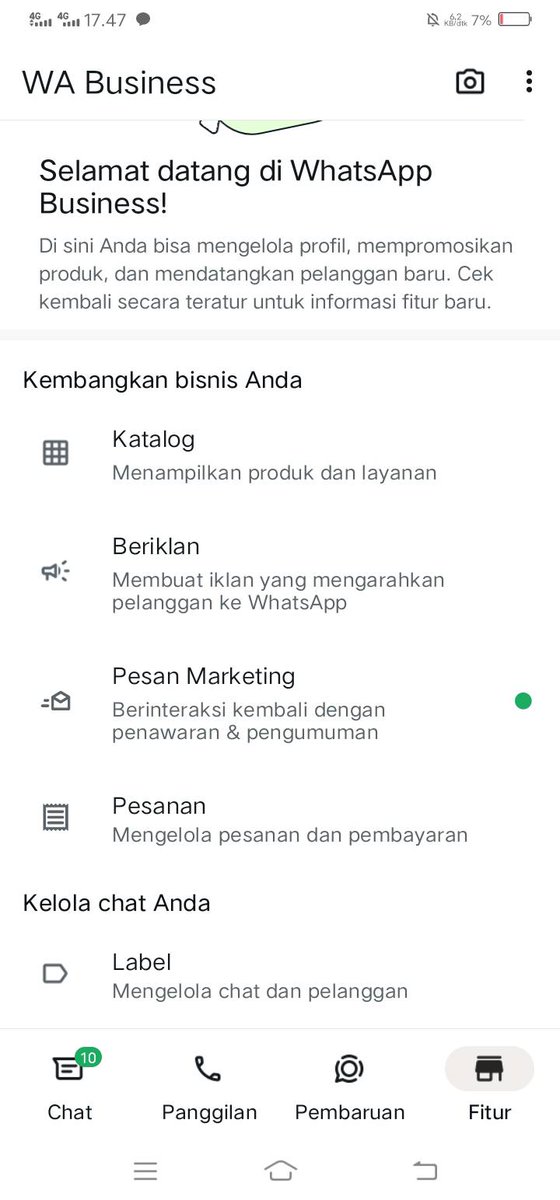Open the Label management option
The width and height of the screenshot is (560, 1200).
click(x=280, y=975)
